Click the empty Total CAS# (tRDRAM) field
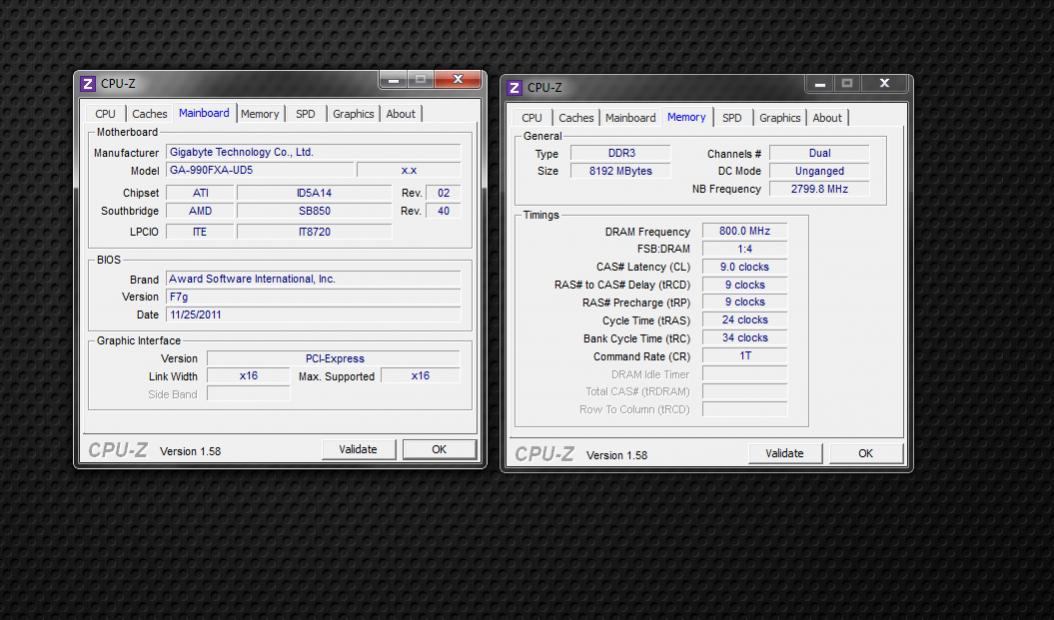The width and height of the screenshot is (1054, 620). click(745, 391)
